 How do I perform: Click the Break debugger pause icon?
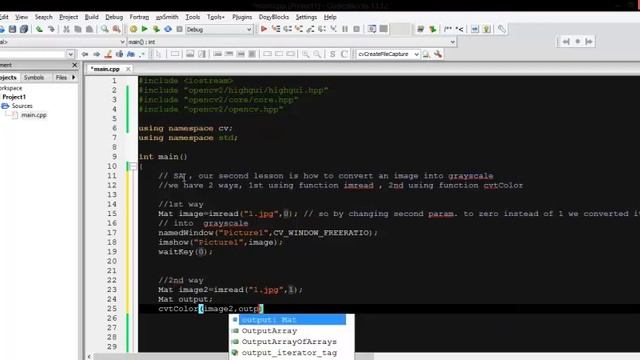coord(345,29)
